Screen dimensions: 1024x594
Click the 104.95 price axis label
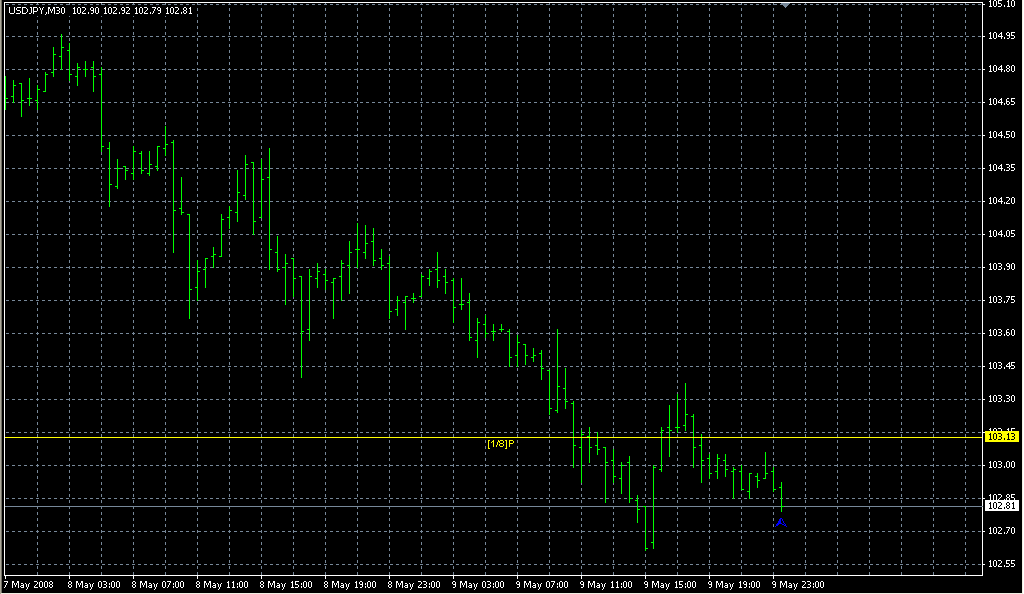pyautogui.click(x=1002, y=36)
